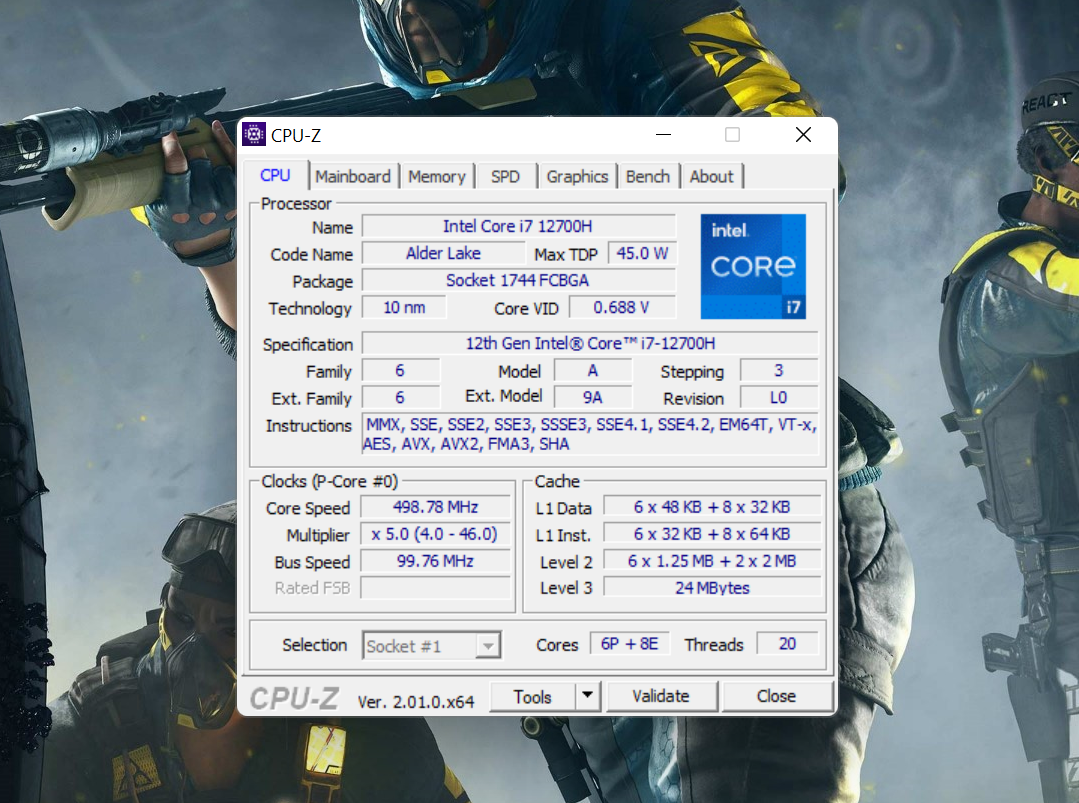This screenshot has height=803, width=1079.
Task: Select the CPU tab
Action: (275, 176)
